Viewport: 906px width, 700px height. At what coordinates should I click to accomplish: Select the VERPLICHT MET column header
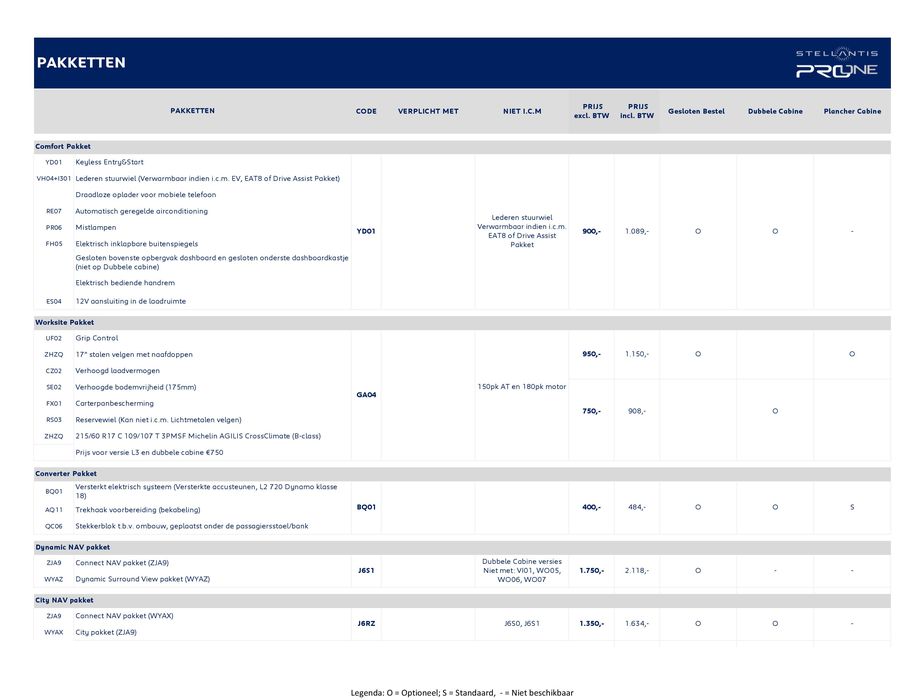click(x=428, y=111)
